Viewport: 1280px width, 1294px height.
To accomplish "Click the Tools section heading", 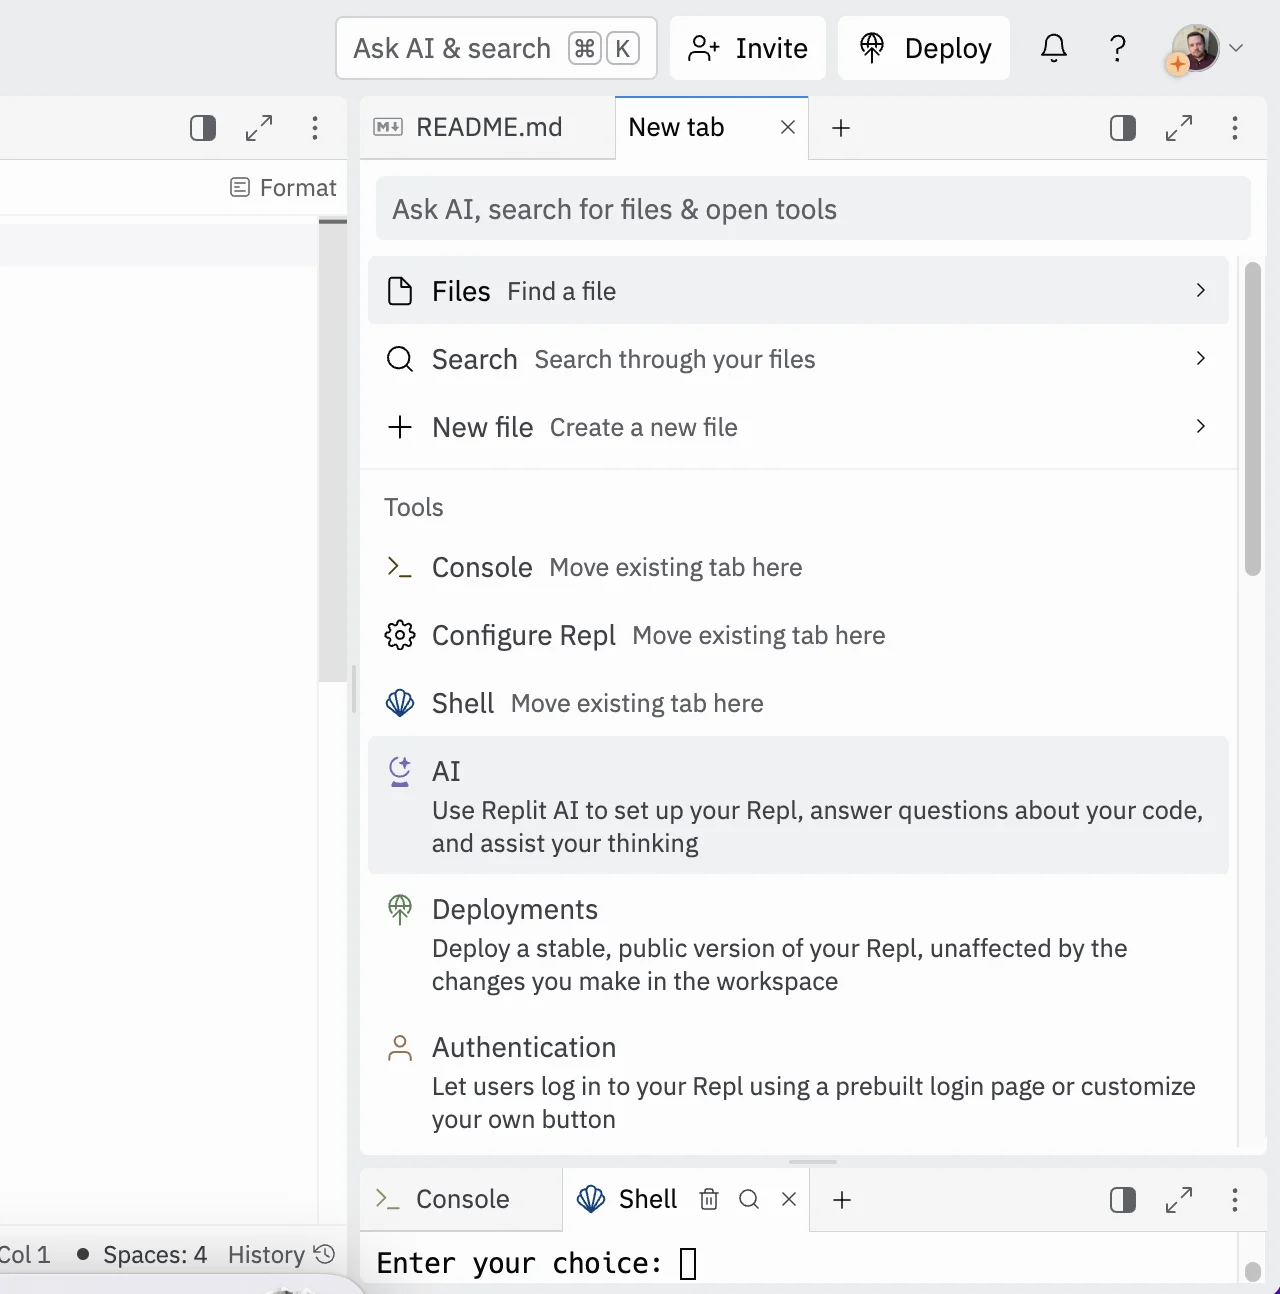I will coord(414,507).
